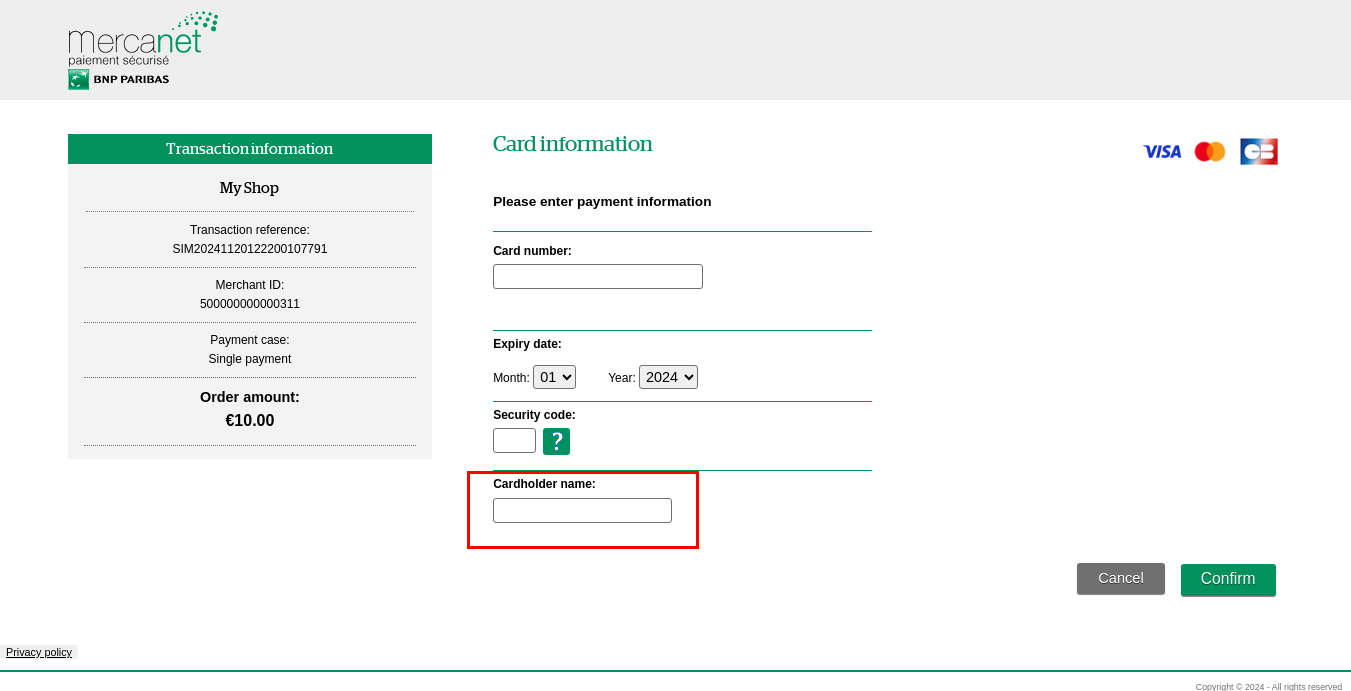Screen dimensions: 1351x691
Task: Click the Mastercard logo
Action: pos(1209,151)
